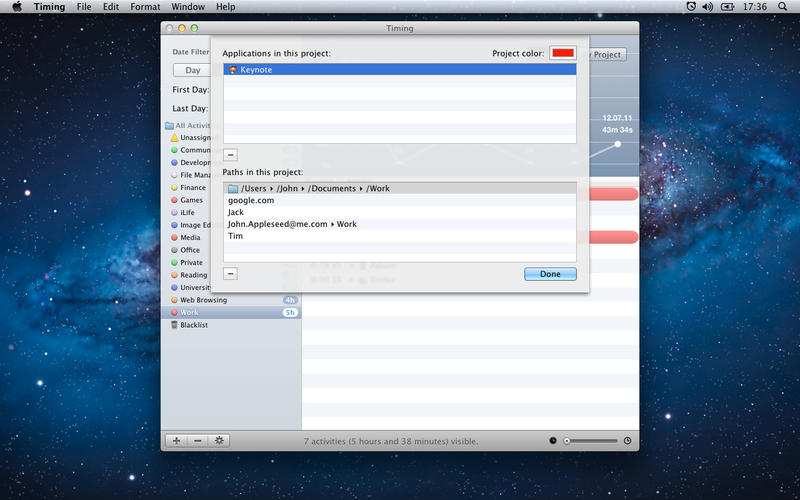Select the /Users/John/Documents/Work path row
This screenshot has width=800, height=500.
[x=400, y=188]
